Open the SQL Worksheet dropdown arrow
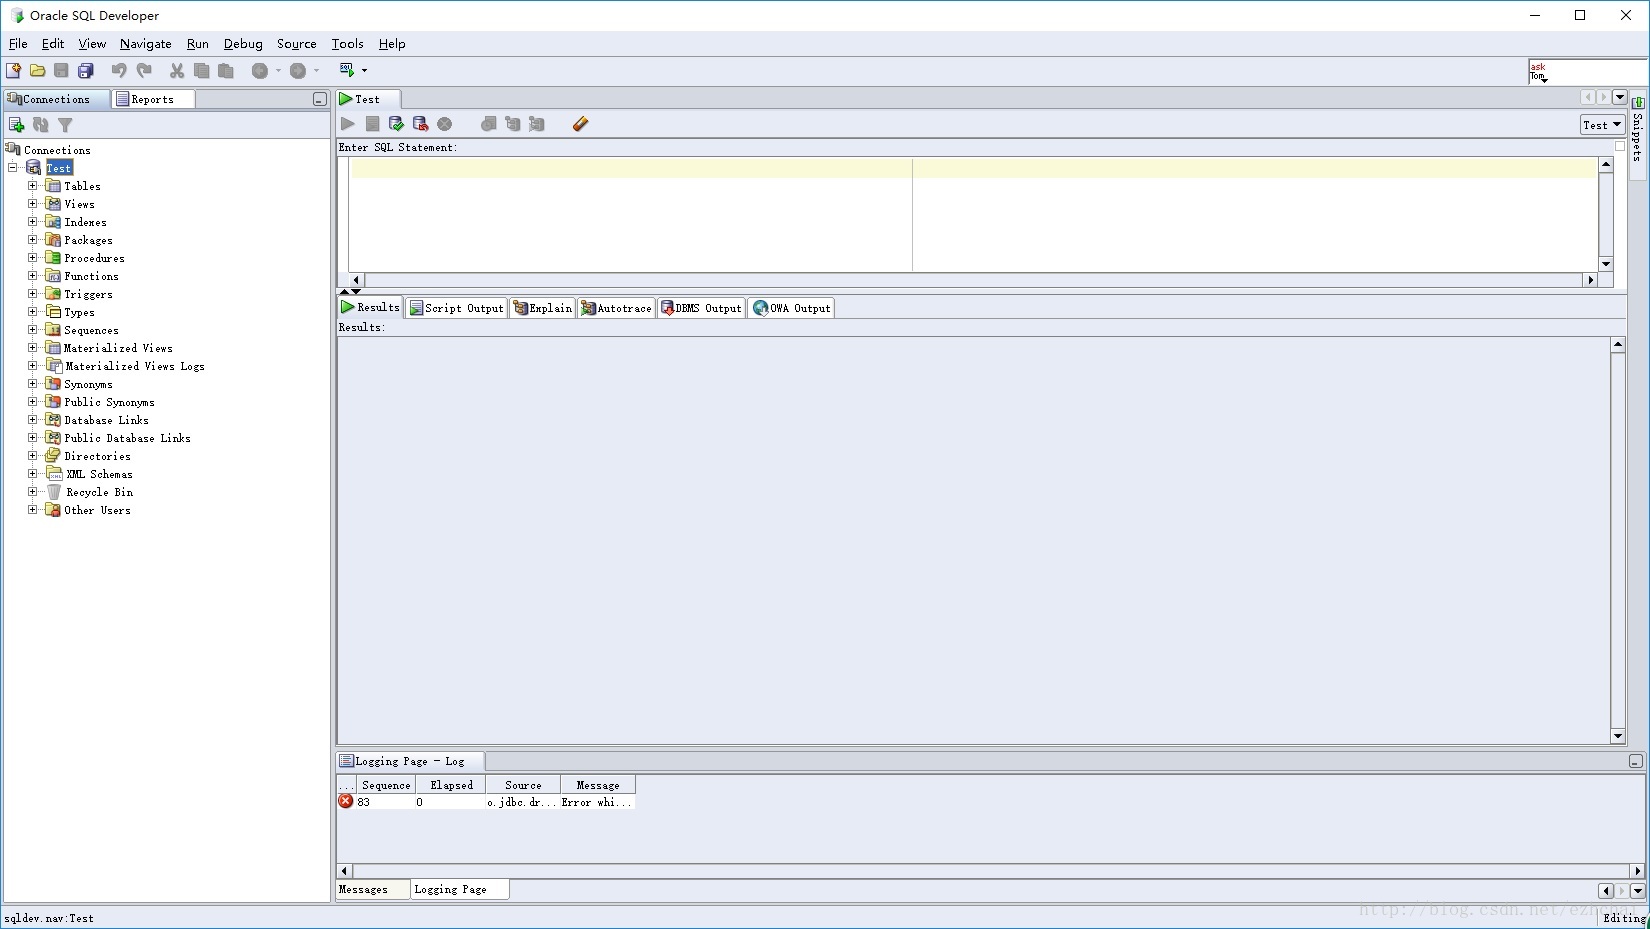The width and height of the screenshot is (1650, 929). point(364,70)
